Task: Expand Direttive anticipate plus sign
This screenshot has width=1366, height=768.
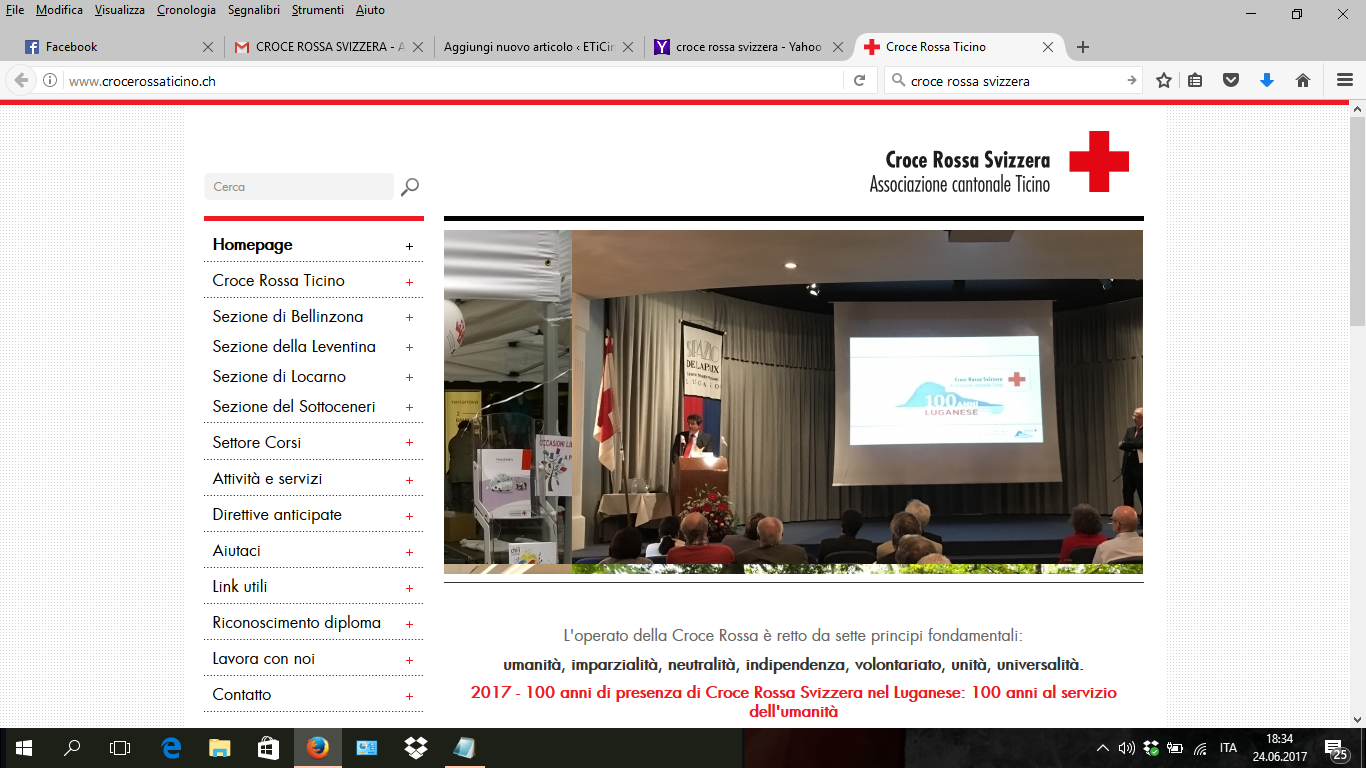Action: [x=409, y=516]
